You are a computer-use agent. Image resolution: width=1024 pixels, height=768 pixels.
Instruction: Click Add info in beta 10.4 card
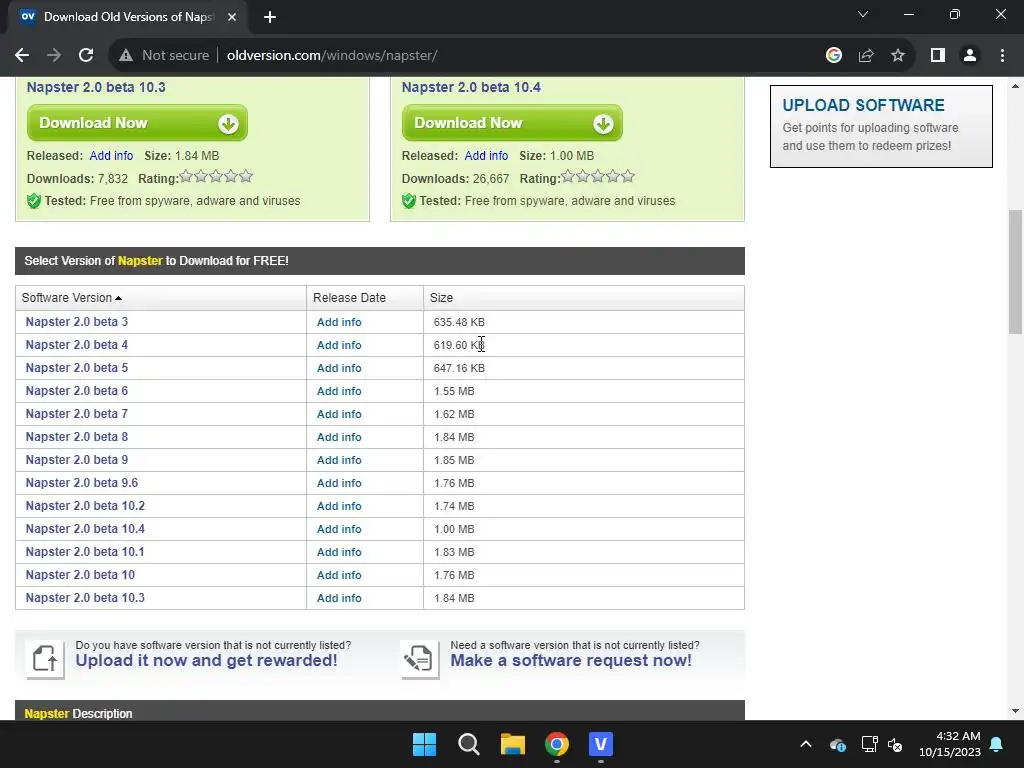point(486,155)
